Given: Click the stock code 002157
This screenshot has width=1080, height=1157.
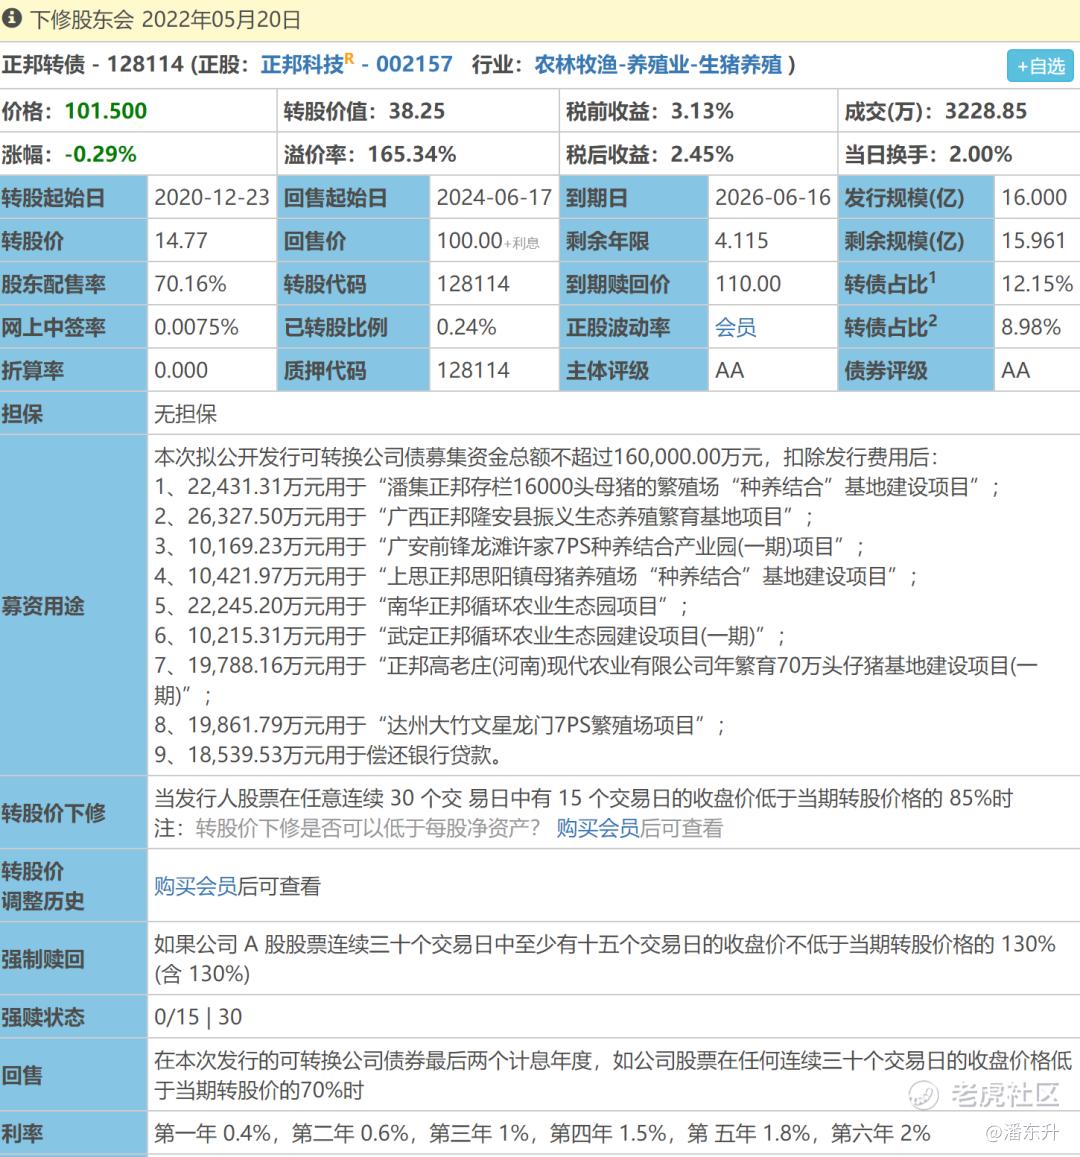Looking at the screenshot, I should (415, 65).
